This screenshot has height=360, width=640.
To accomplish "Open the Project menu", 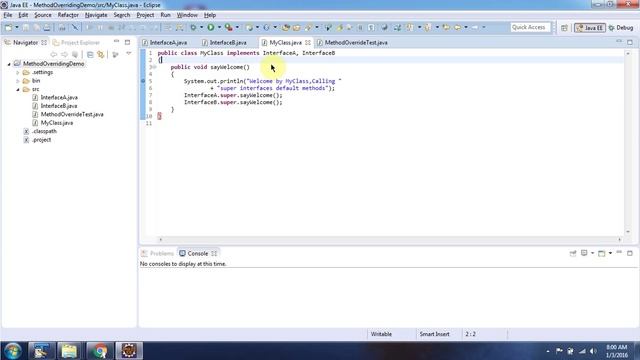I will coord(145,15).
